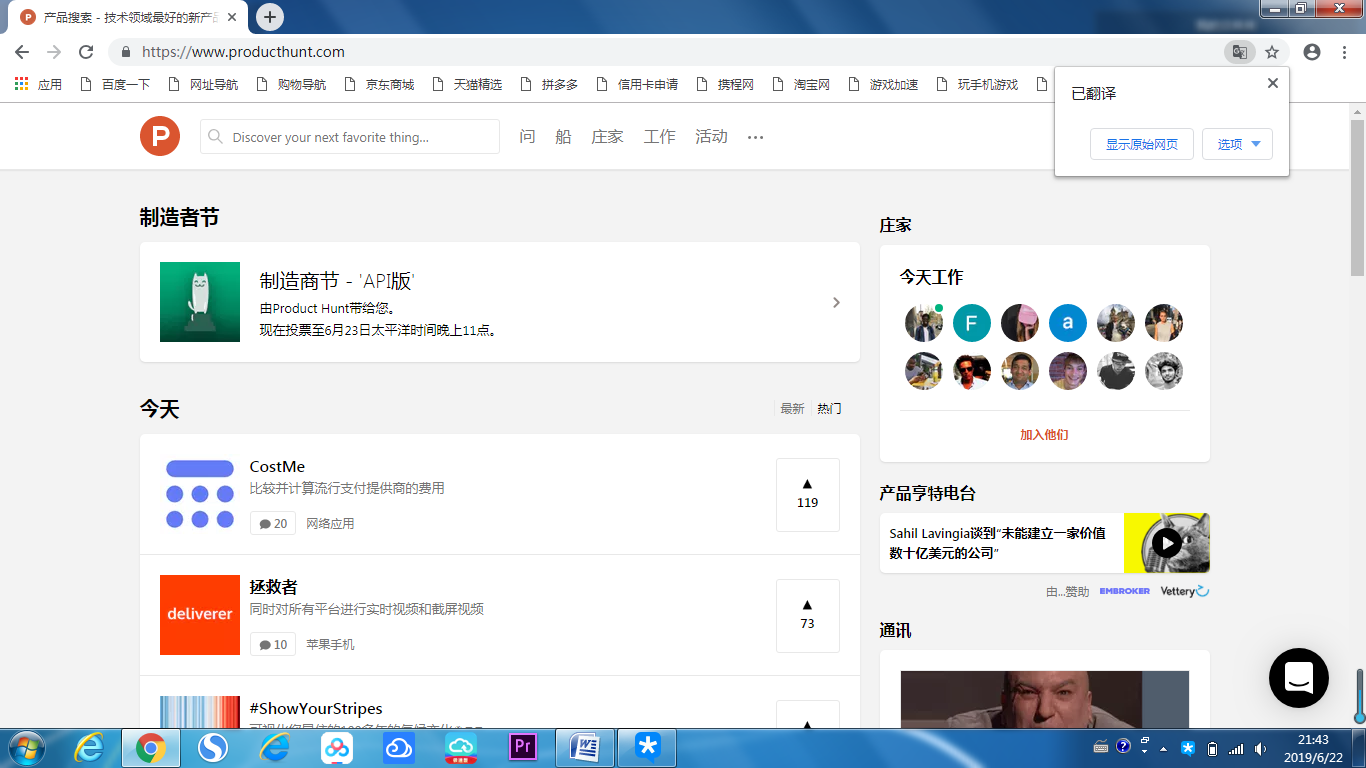
Task: Click the Product Hunt logo
Action: pos(160,136)
